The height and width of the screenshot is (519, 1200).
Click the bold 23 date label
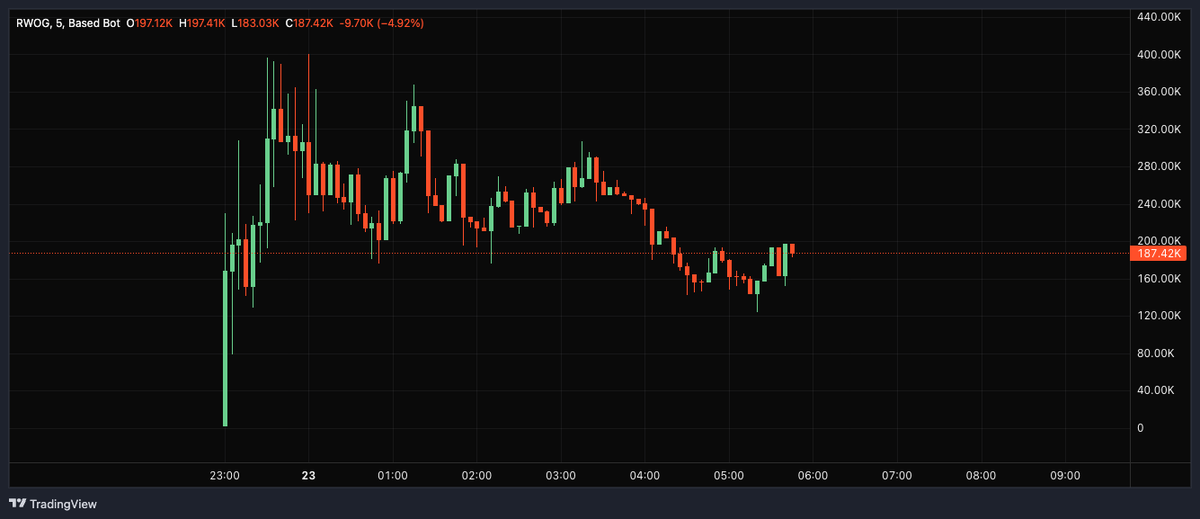308,476
